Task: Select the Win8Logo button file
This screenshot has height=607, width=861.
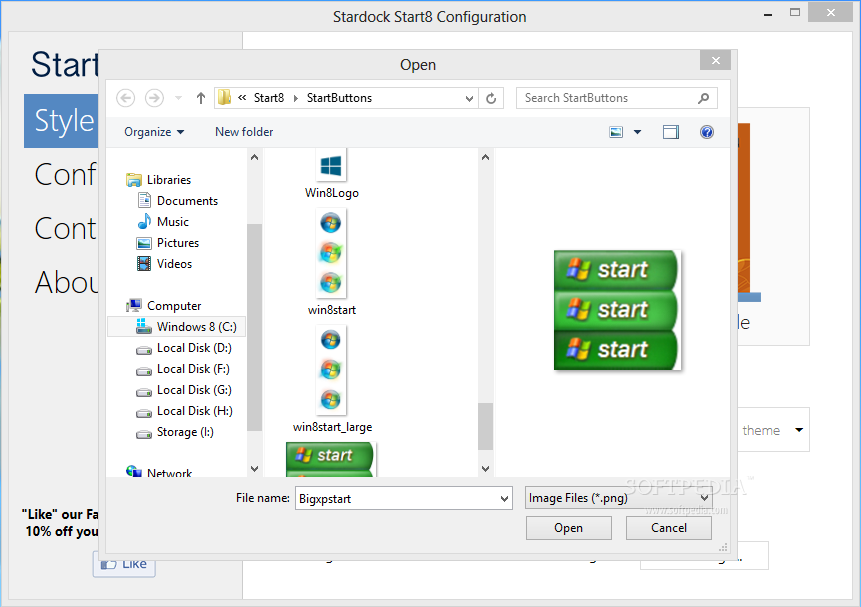Action: pyautogui.click(x=331, y=166)
